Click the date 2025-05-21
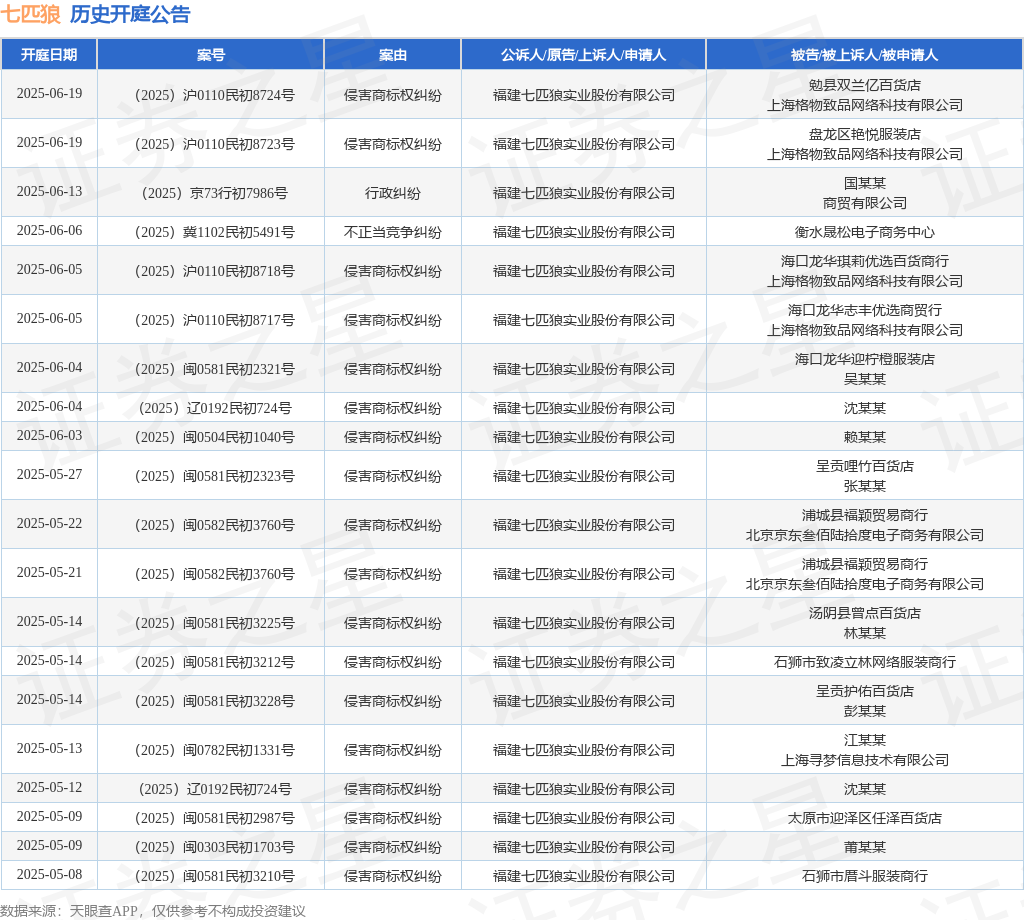This screenshot has width=1024, height=920. pos(50,572)
